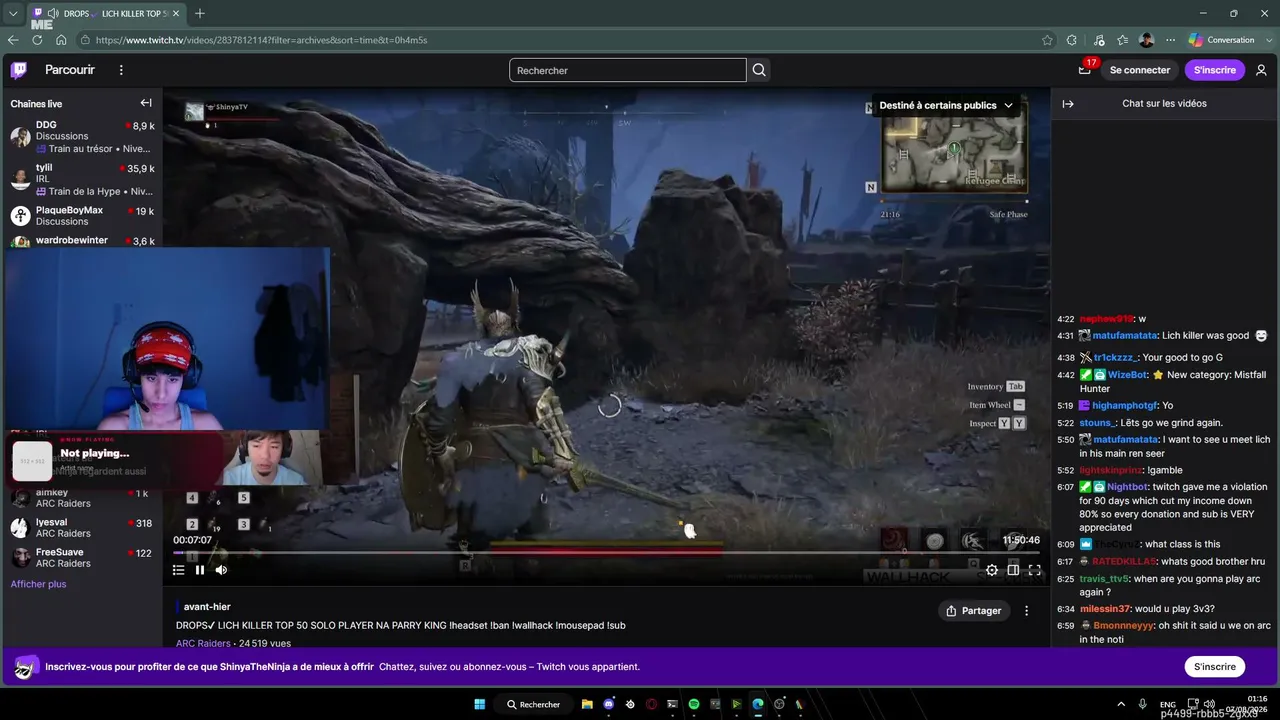Open the browser profile avatar
Screen dimensions: 1280x720
pos(1147,40)
